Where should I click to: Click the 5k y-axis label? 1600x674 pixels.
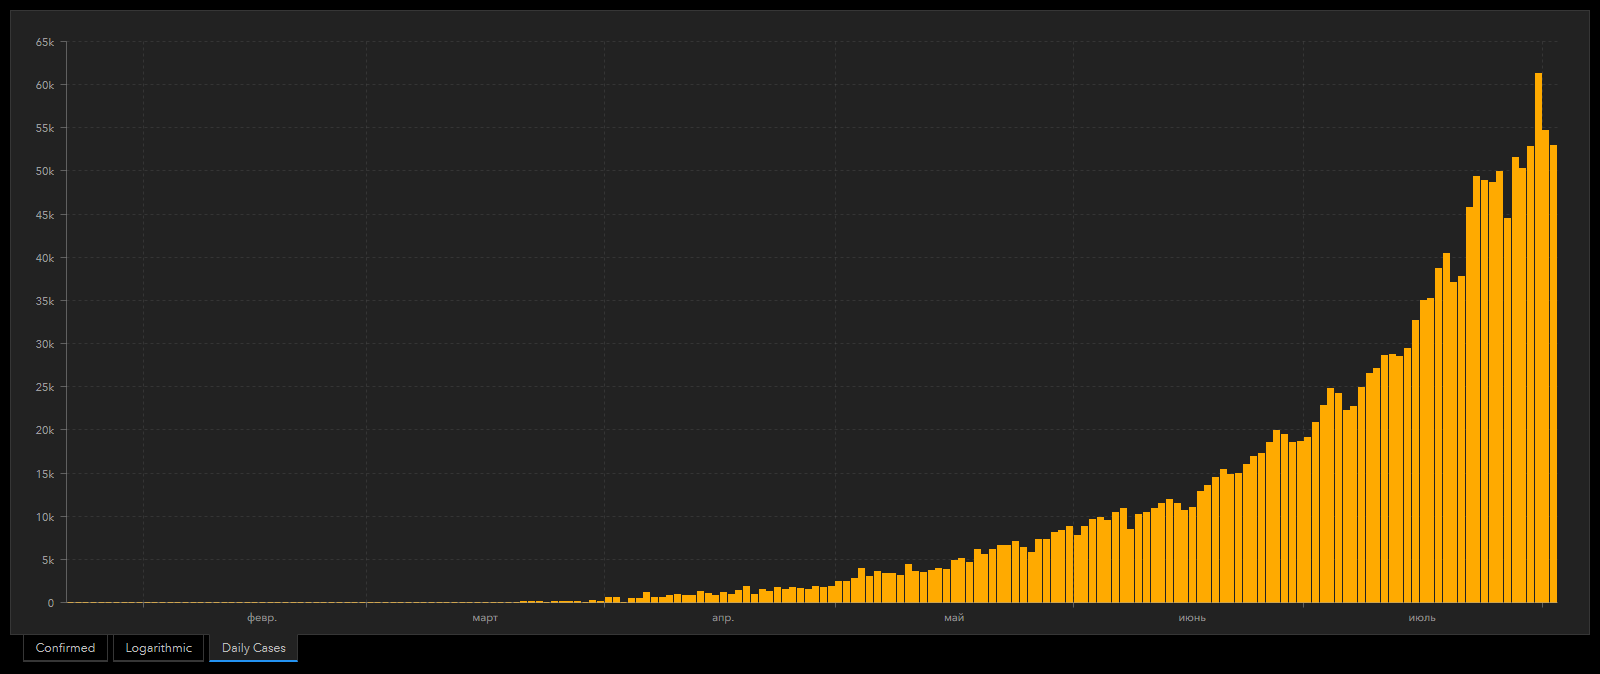[48, 560]
